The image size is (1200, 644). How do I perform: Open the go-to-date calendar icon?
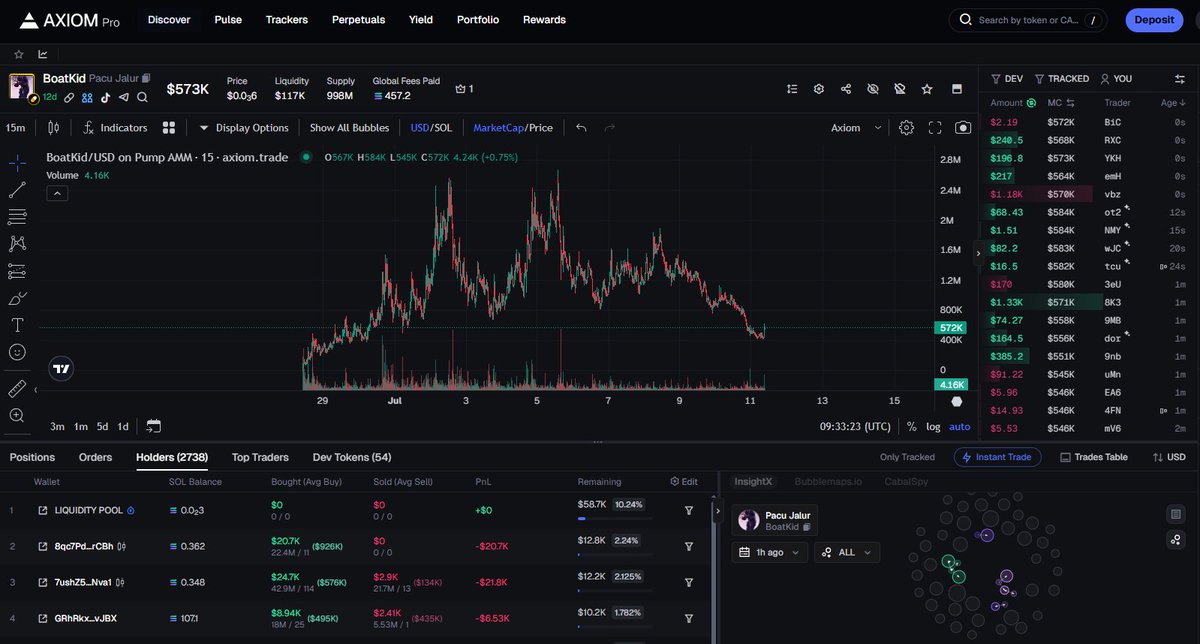153,426
